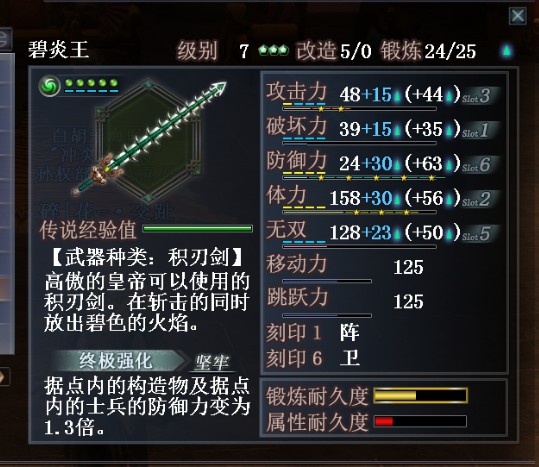The width and height of the screenshot is (539, 467).
Task: Select the 终极强化 label
Action: point(116,361)
